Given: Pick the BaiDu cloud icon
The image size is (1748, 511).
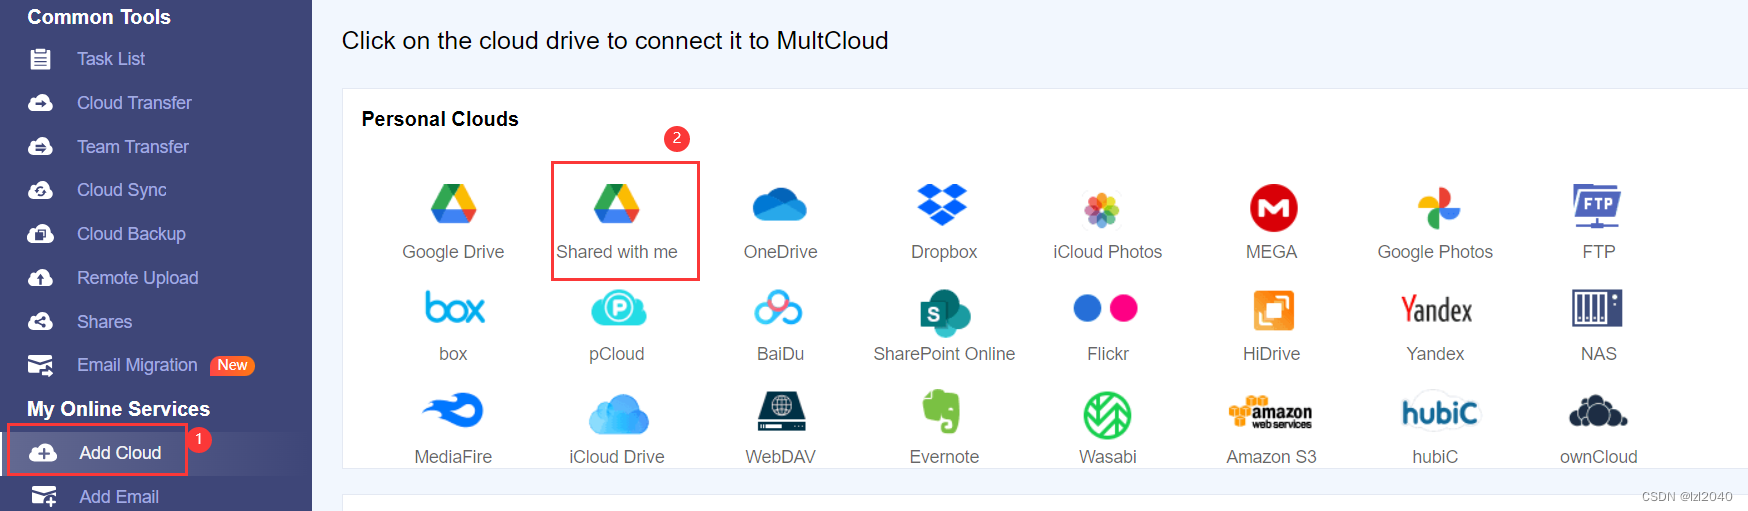Looking at the screenshot, I should coord(779,308).
